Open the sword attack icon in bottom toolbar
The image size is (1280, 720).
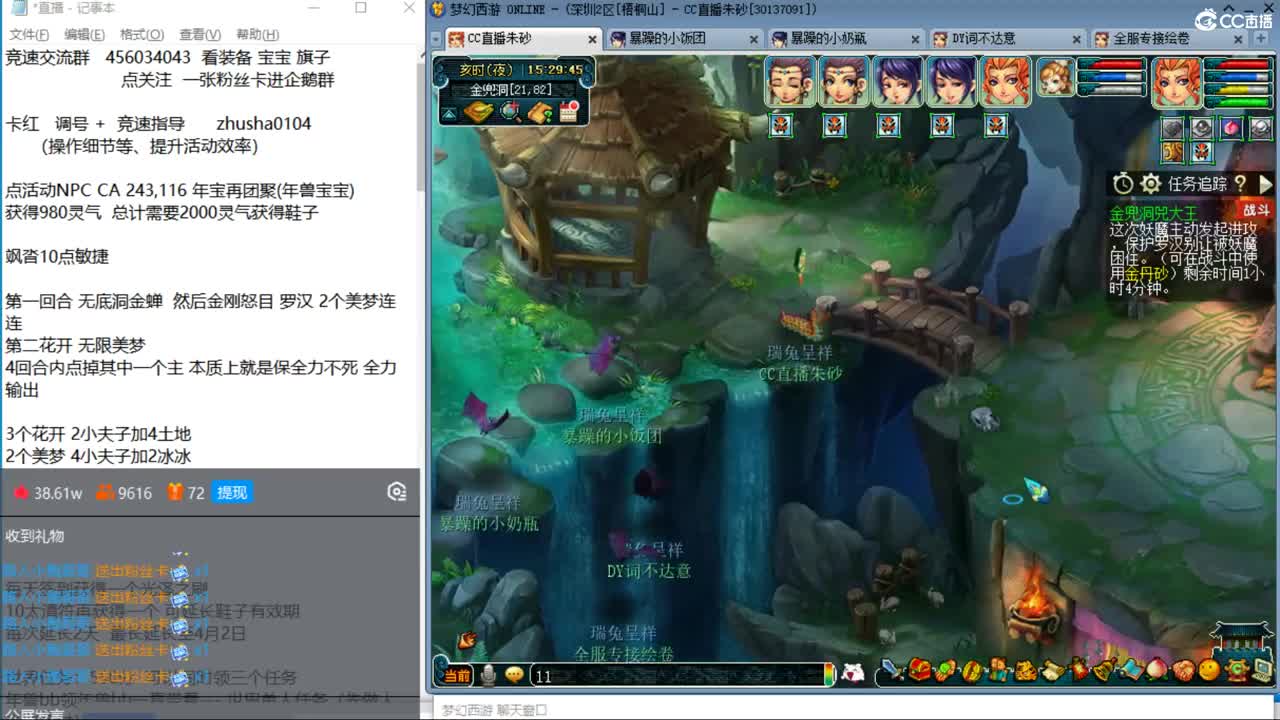tap(894, 671)
